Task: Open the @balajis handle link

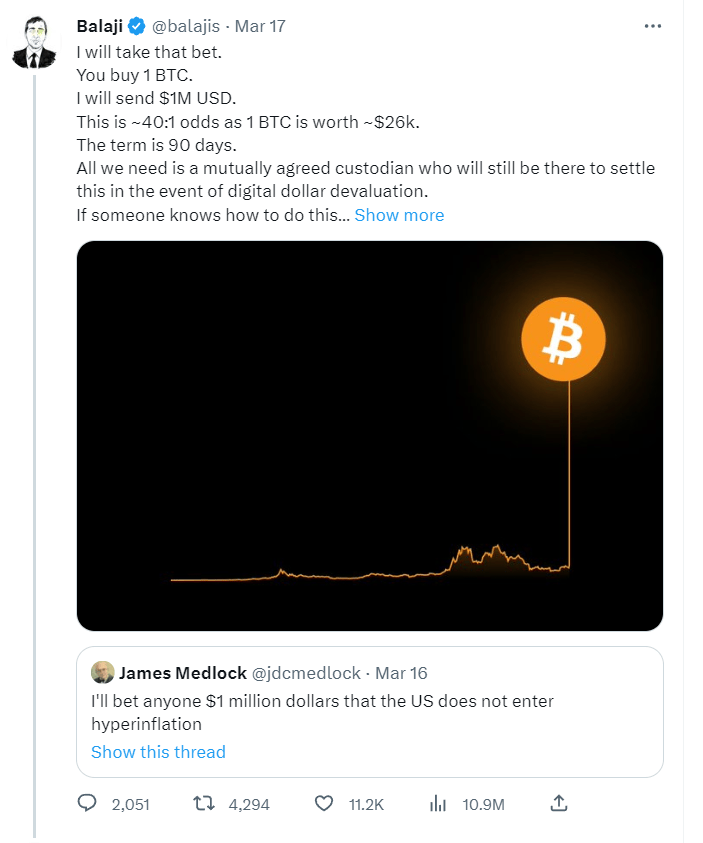Action: (187, 25)
